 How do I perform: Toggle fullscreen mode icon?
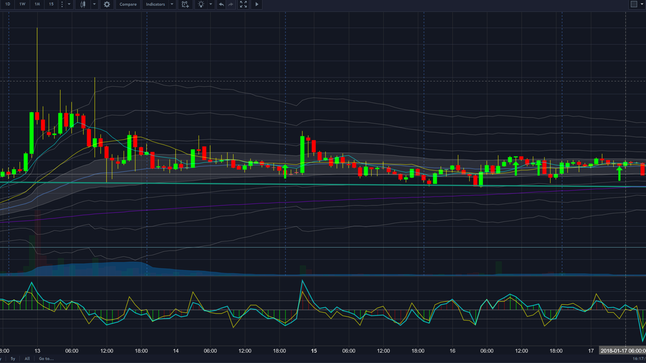243,4
